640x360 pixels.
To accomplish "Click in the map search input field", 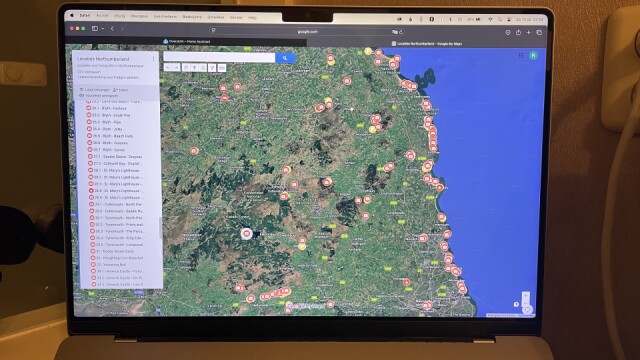I will coord(219,58).
